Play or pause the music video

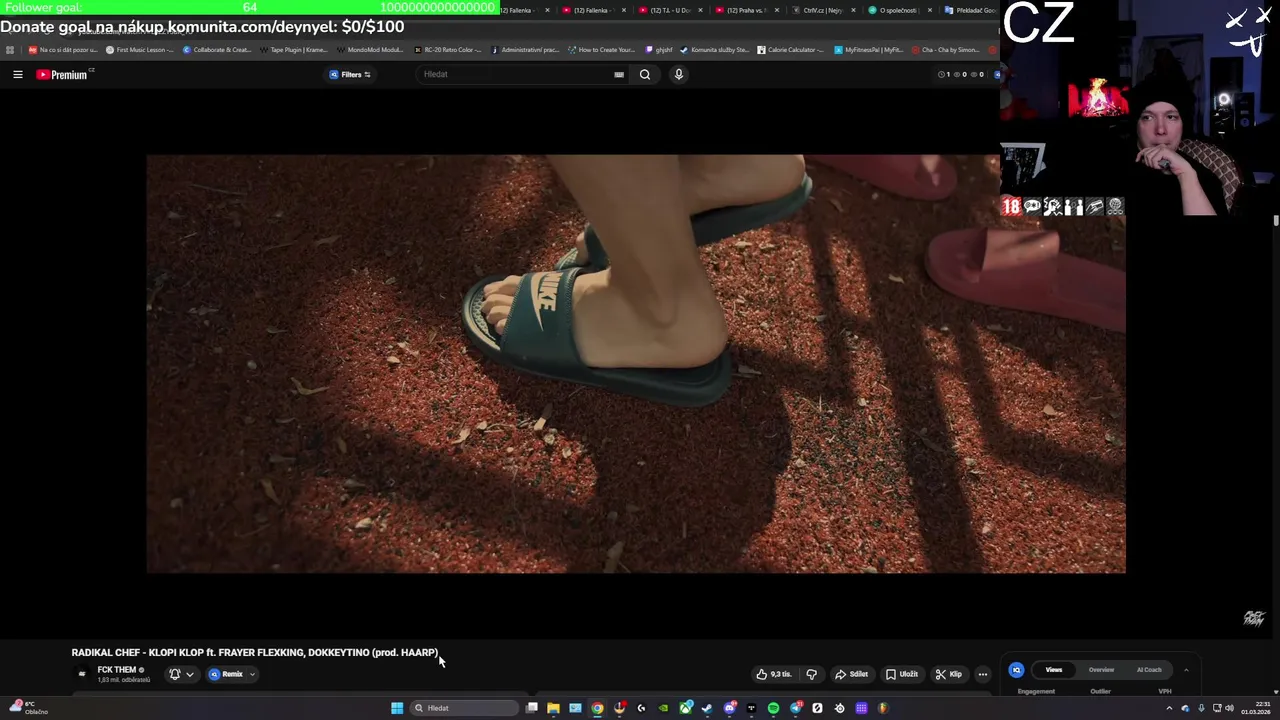636,363
